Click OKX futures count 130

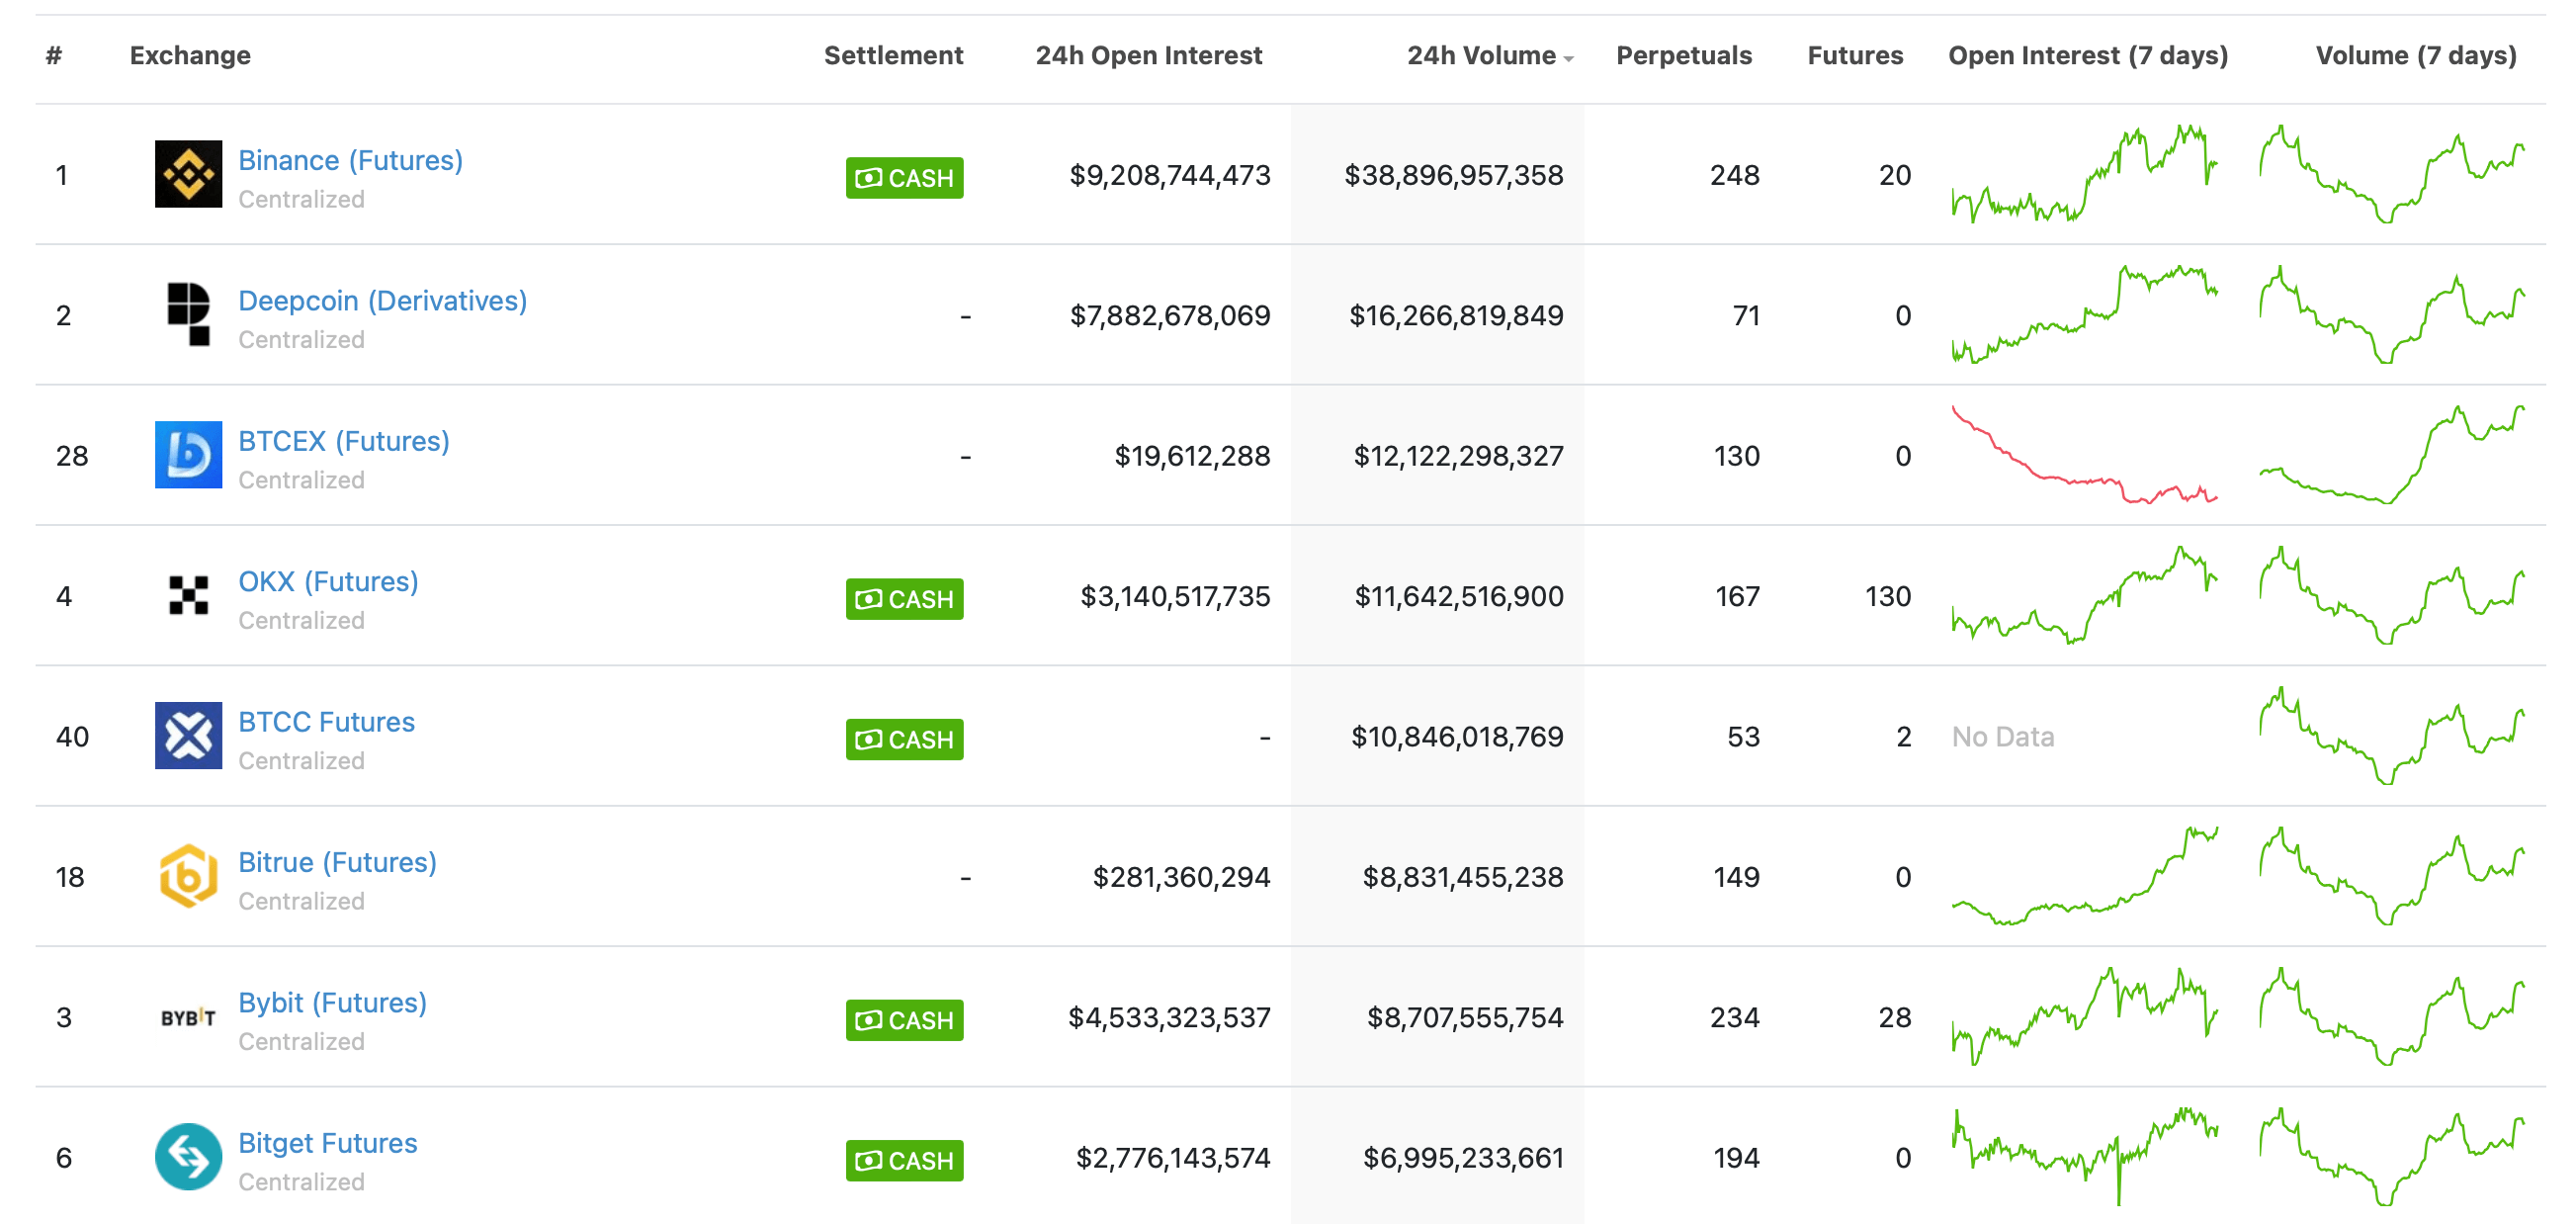click(x=1887, y=596)
